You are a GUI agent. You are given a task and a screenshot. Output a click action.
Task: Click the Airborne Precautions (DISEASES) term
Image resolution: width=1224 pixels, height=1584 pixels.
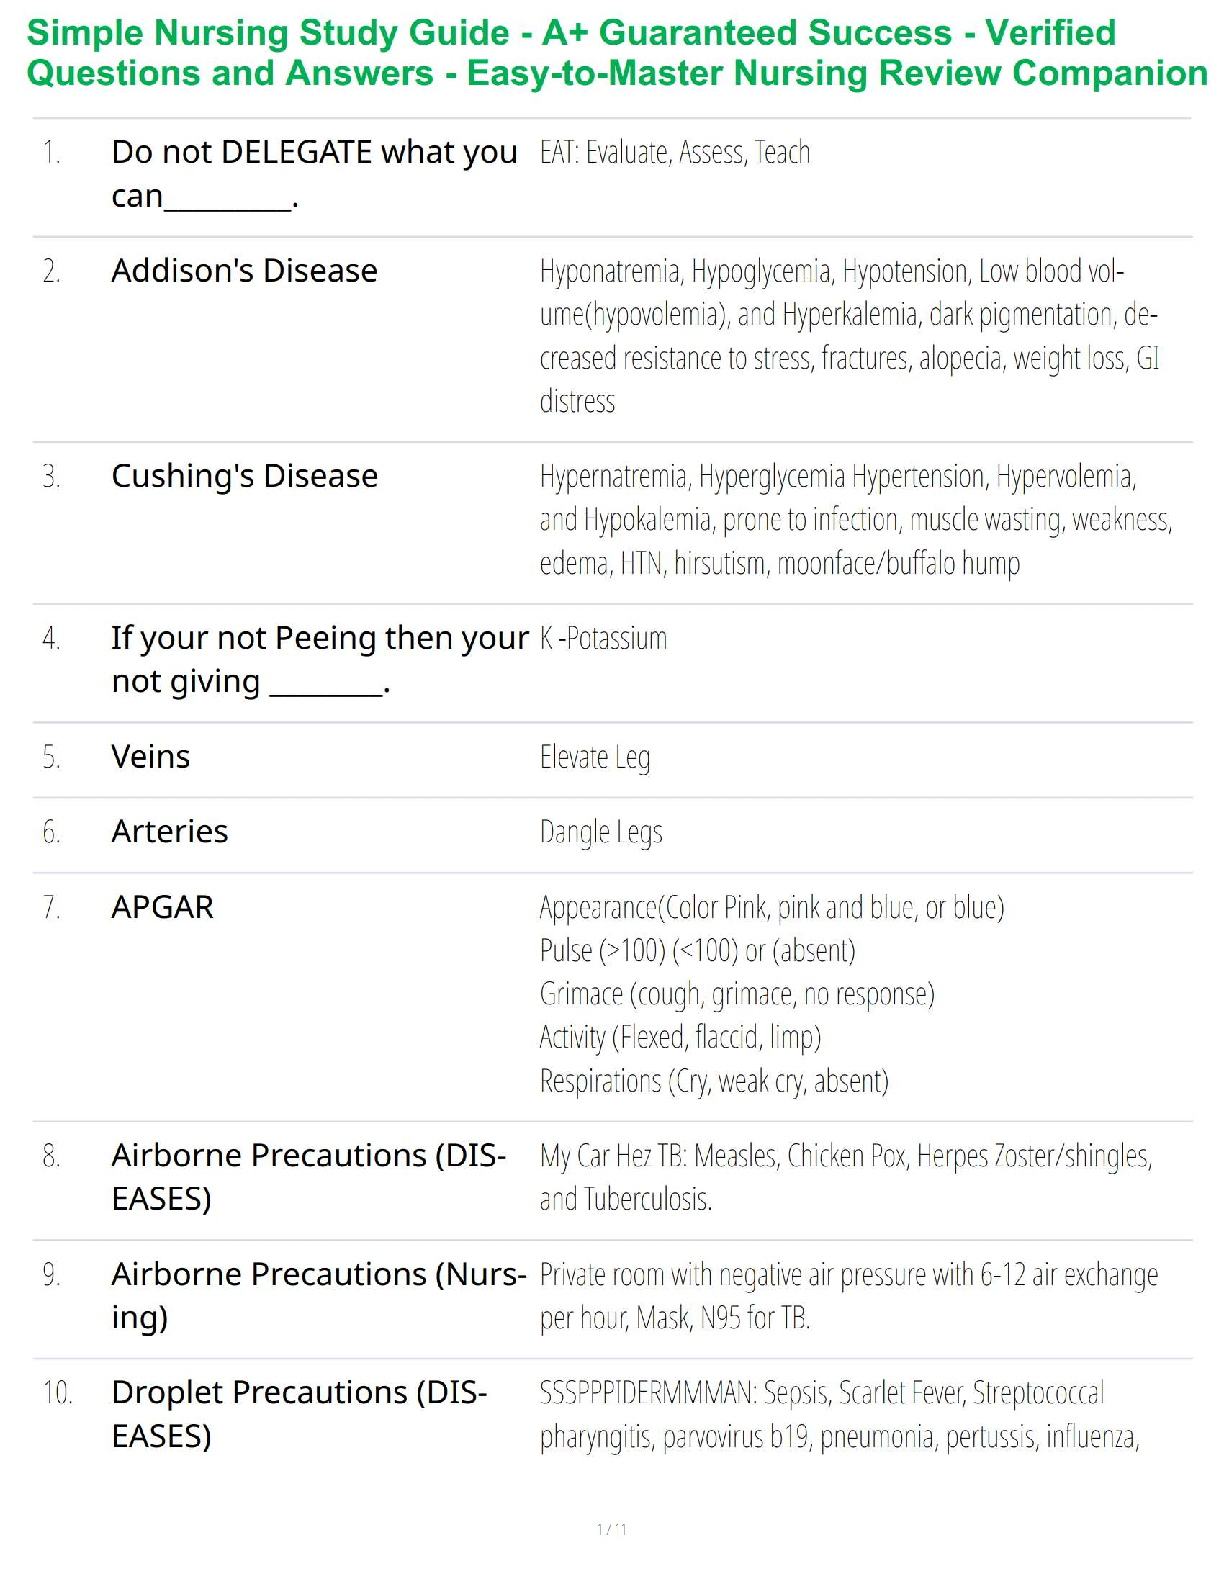(x=308, y=1177)
